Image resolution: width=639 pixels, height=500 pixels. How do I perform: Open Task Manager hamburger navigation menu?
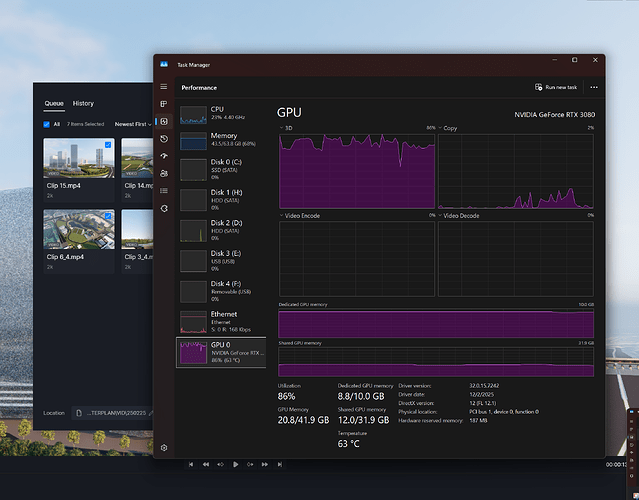pyautogui.click(x=164, y=87)
